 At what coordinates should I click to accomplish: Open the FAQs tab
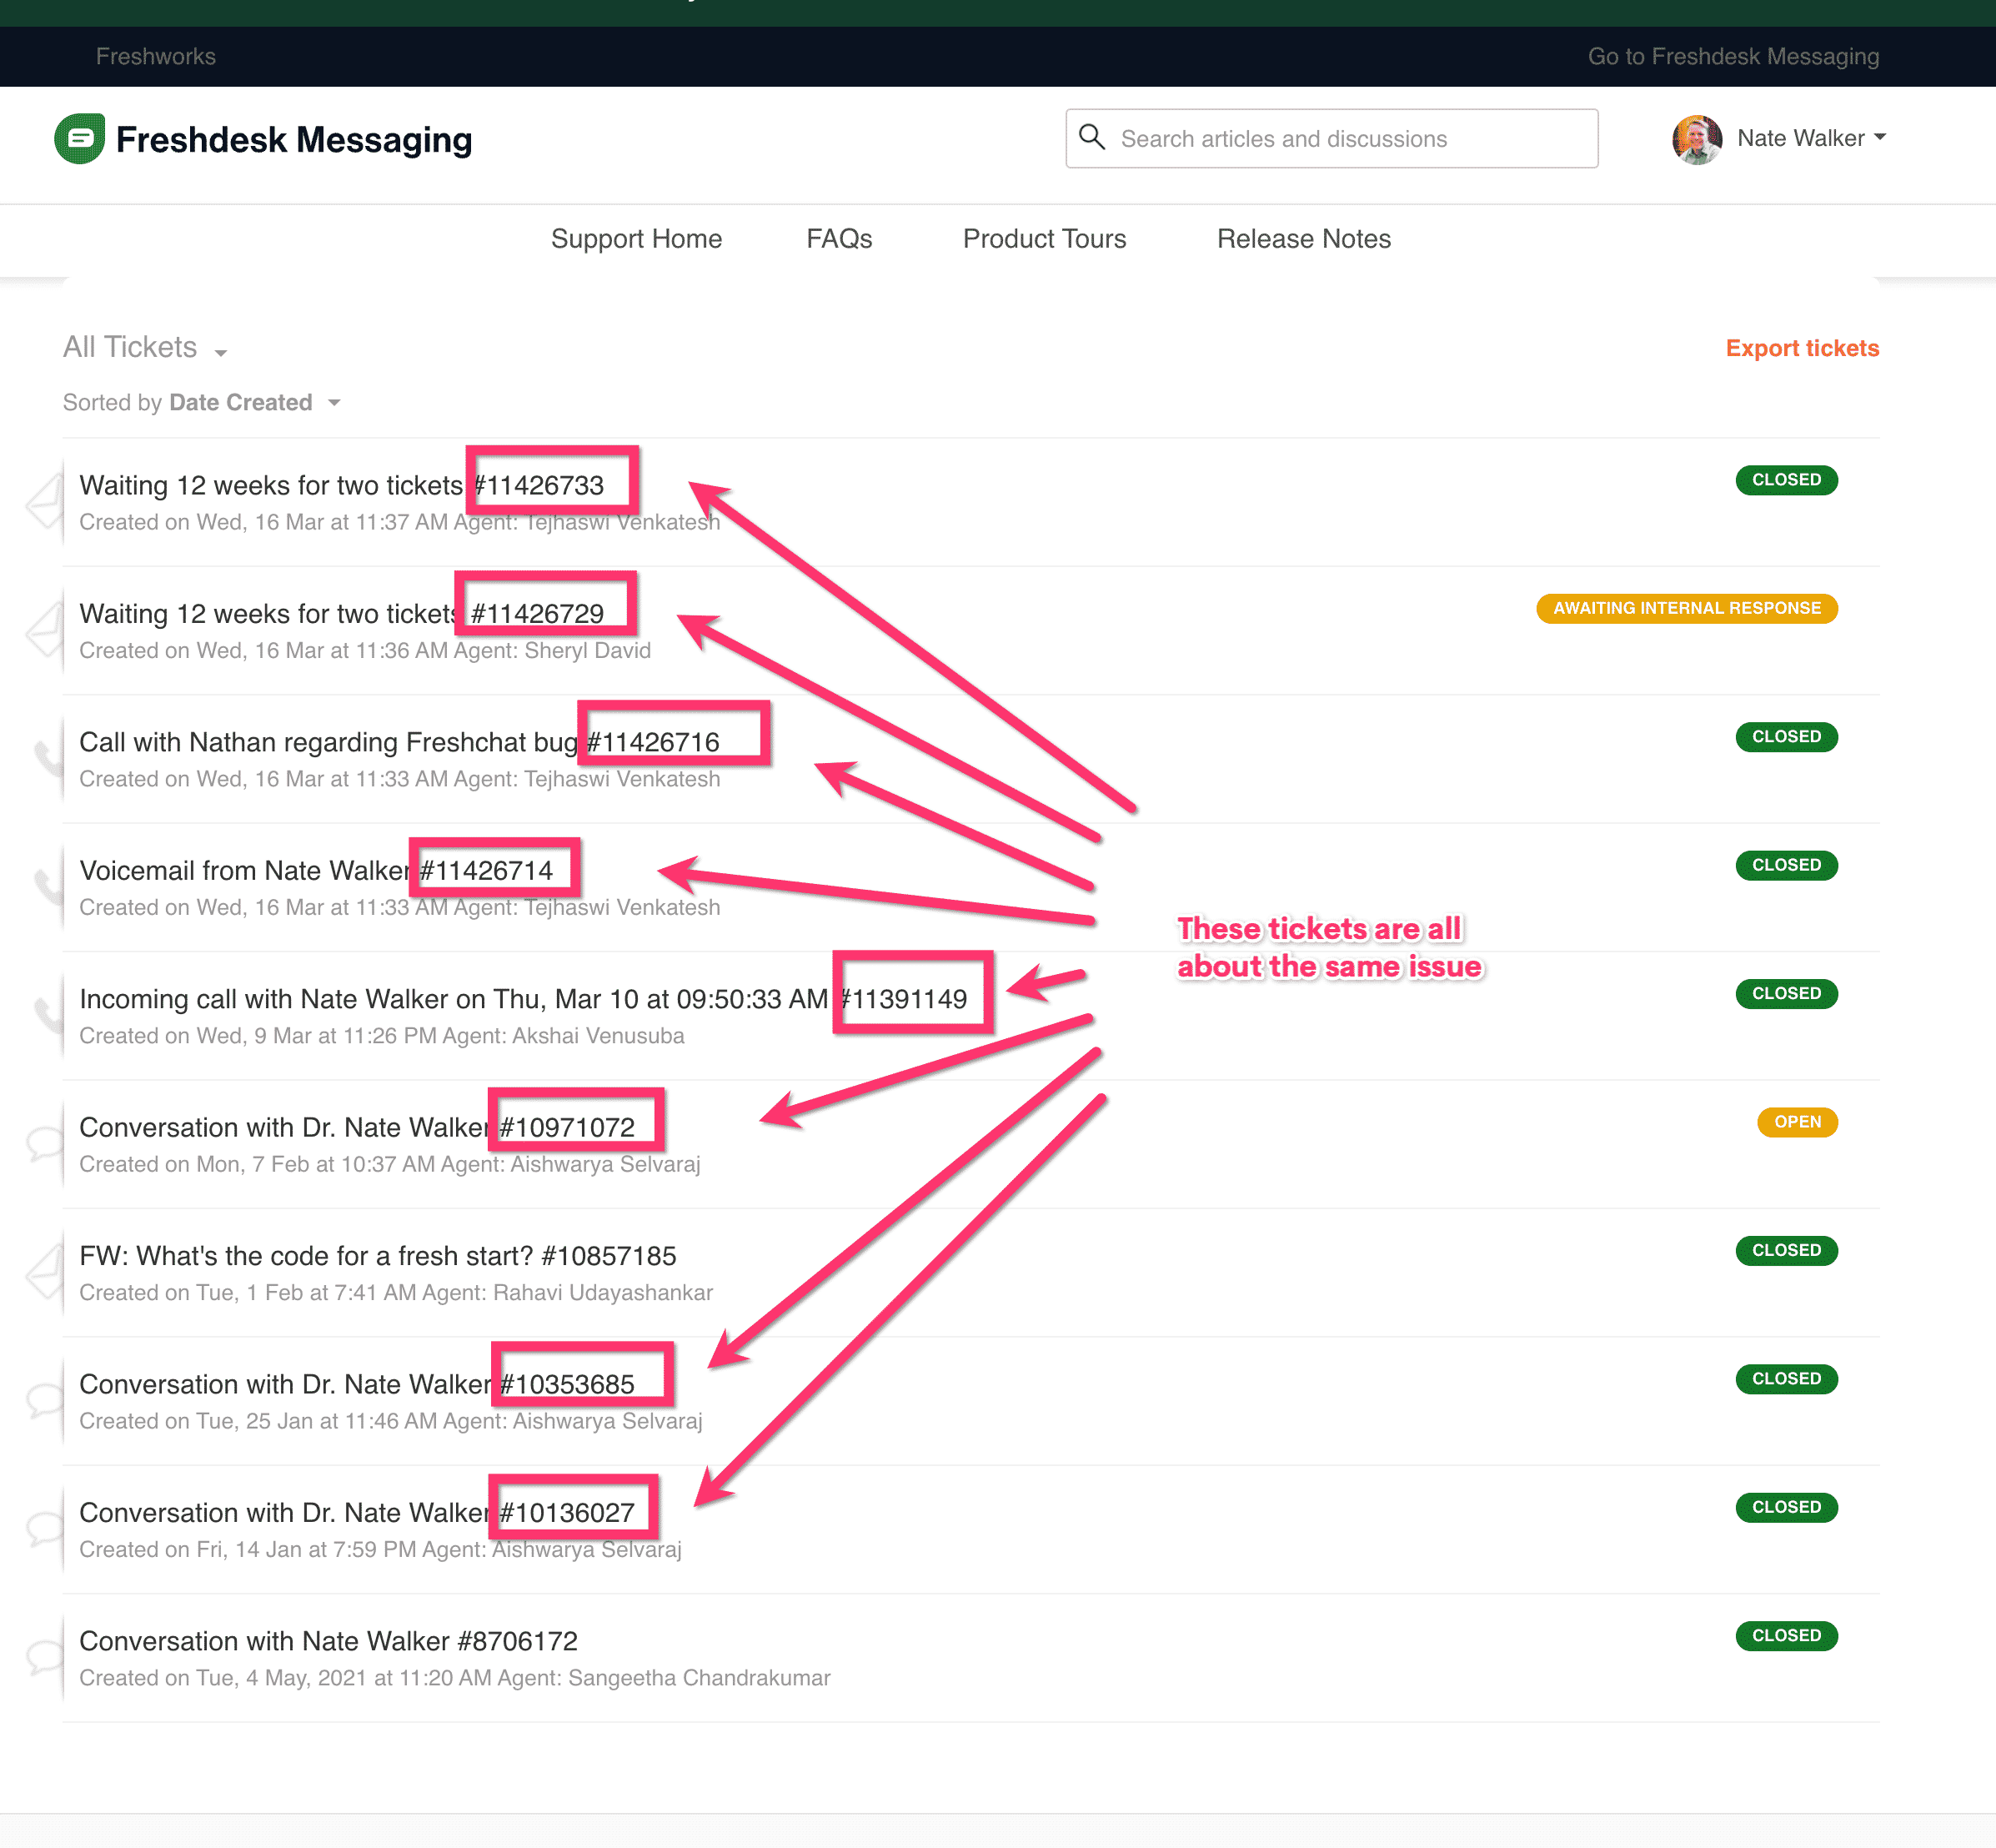(839, 238)
